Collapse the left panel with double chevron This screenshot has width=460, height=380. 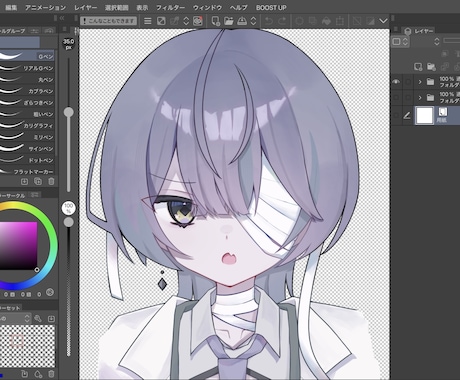(62, 18)
